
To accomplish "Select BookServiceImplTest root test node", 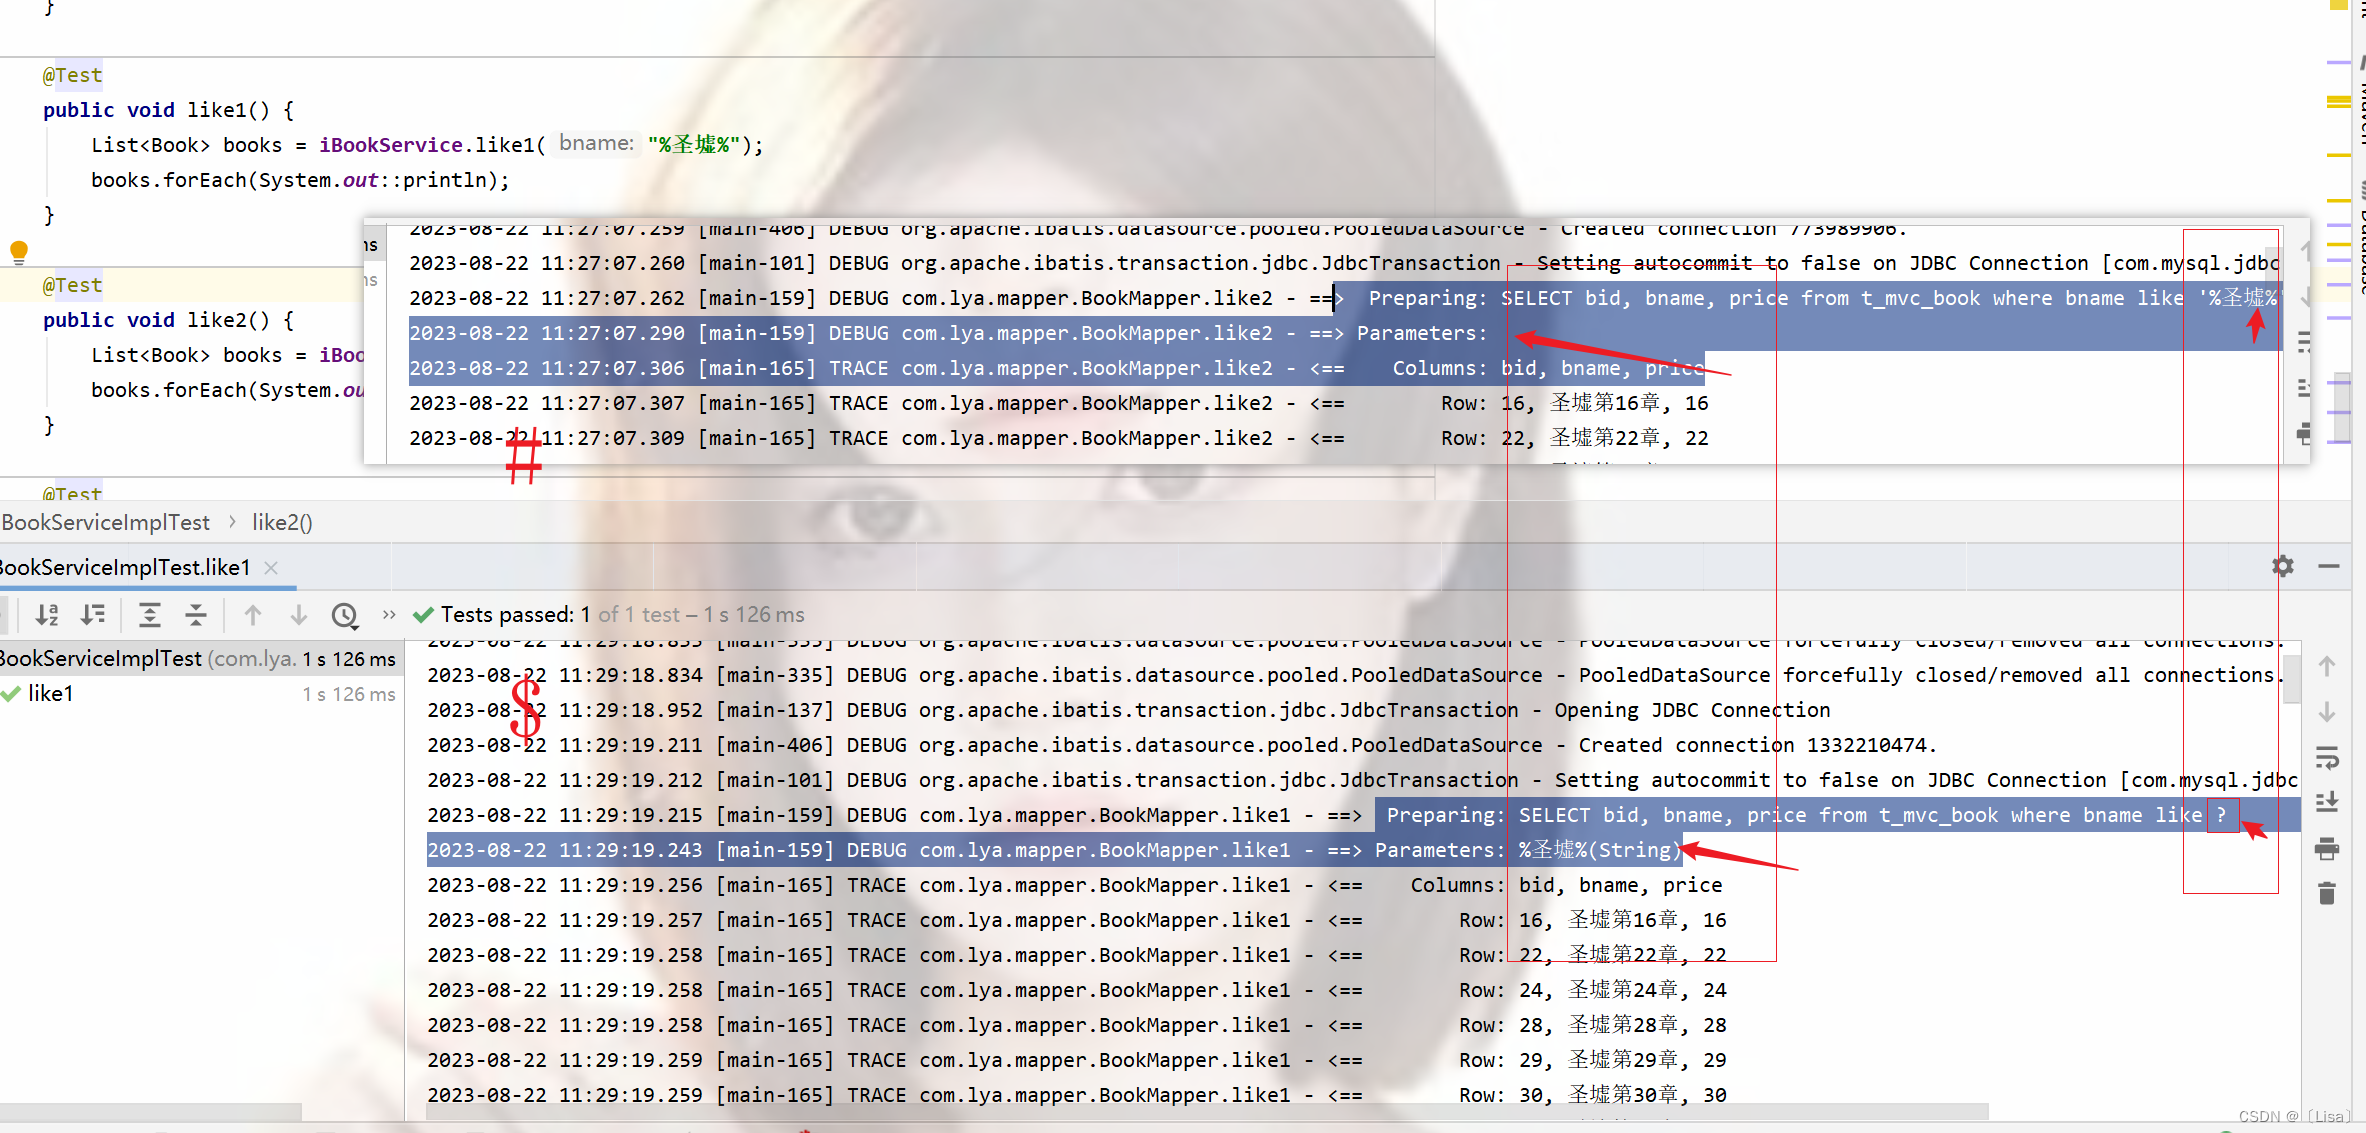I will pyautogui.click(x=100, y=659).
